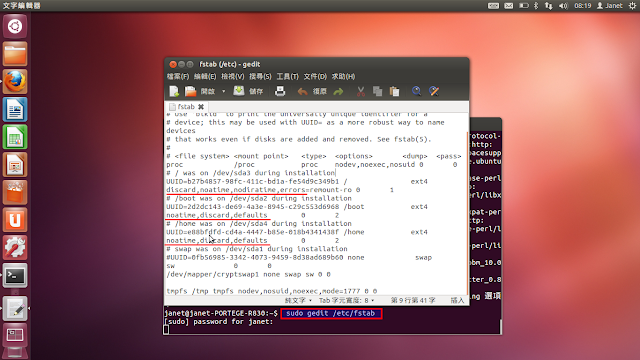Copy the selected text
Image resolution: width=640 pixels, height=360 pixels.
click(378, 91)
